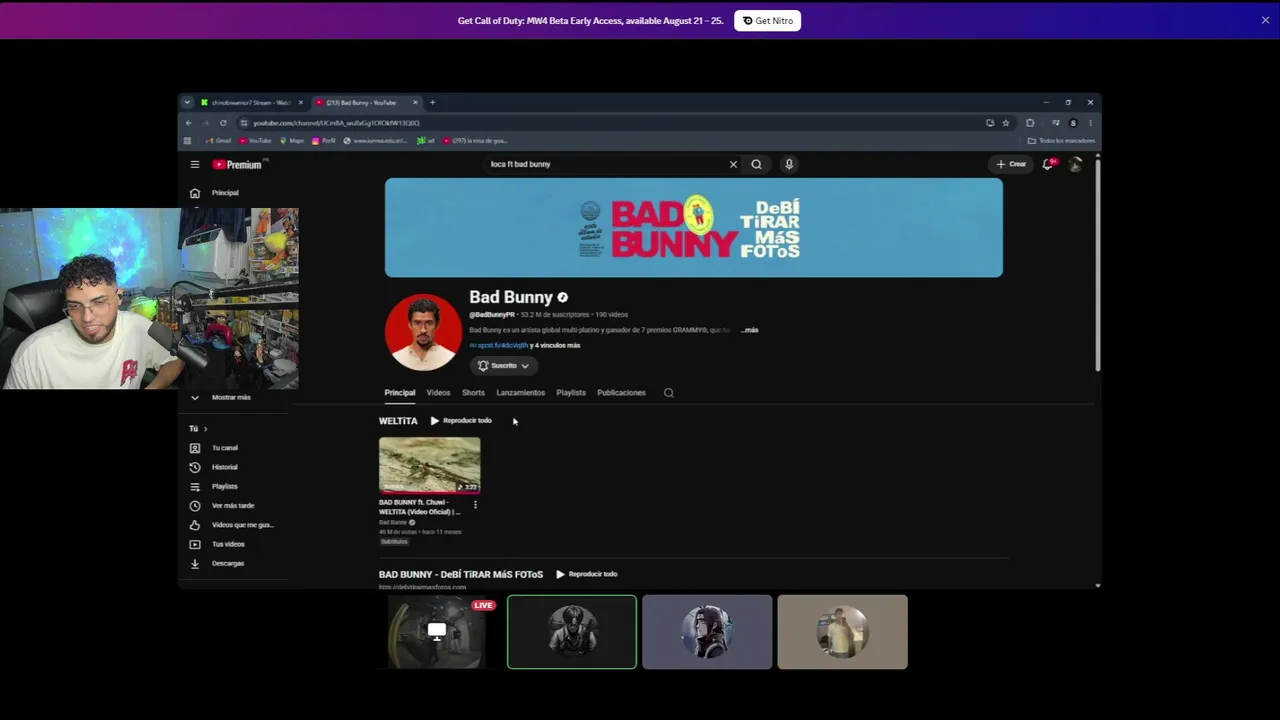
Task: Click Bad Bunny channel profile picture
Action: [x=423, y=332]
